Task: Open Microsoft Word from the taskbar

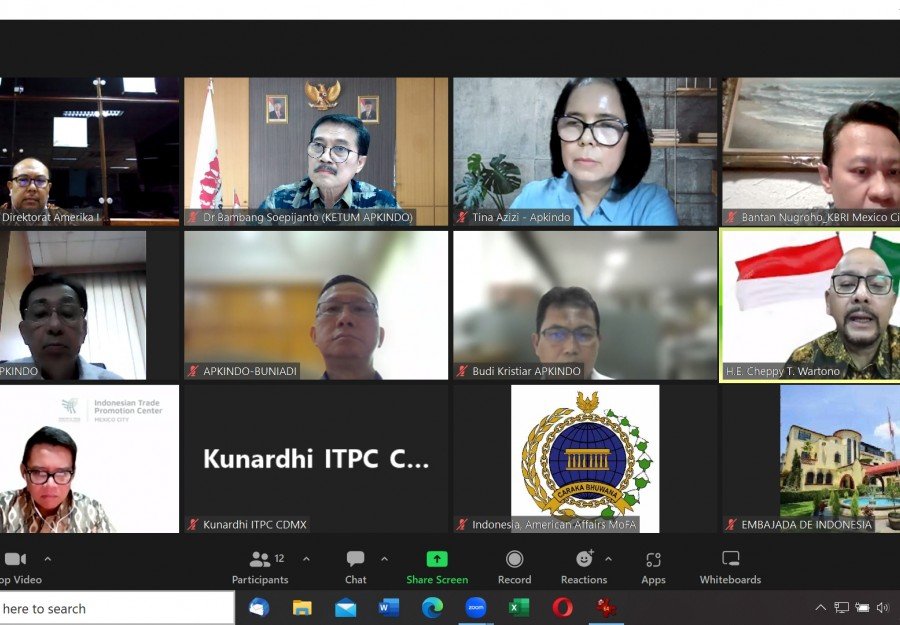Action: [x=389, y=607]
